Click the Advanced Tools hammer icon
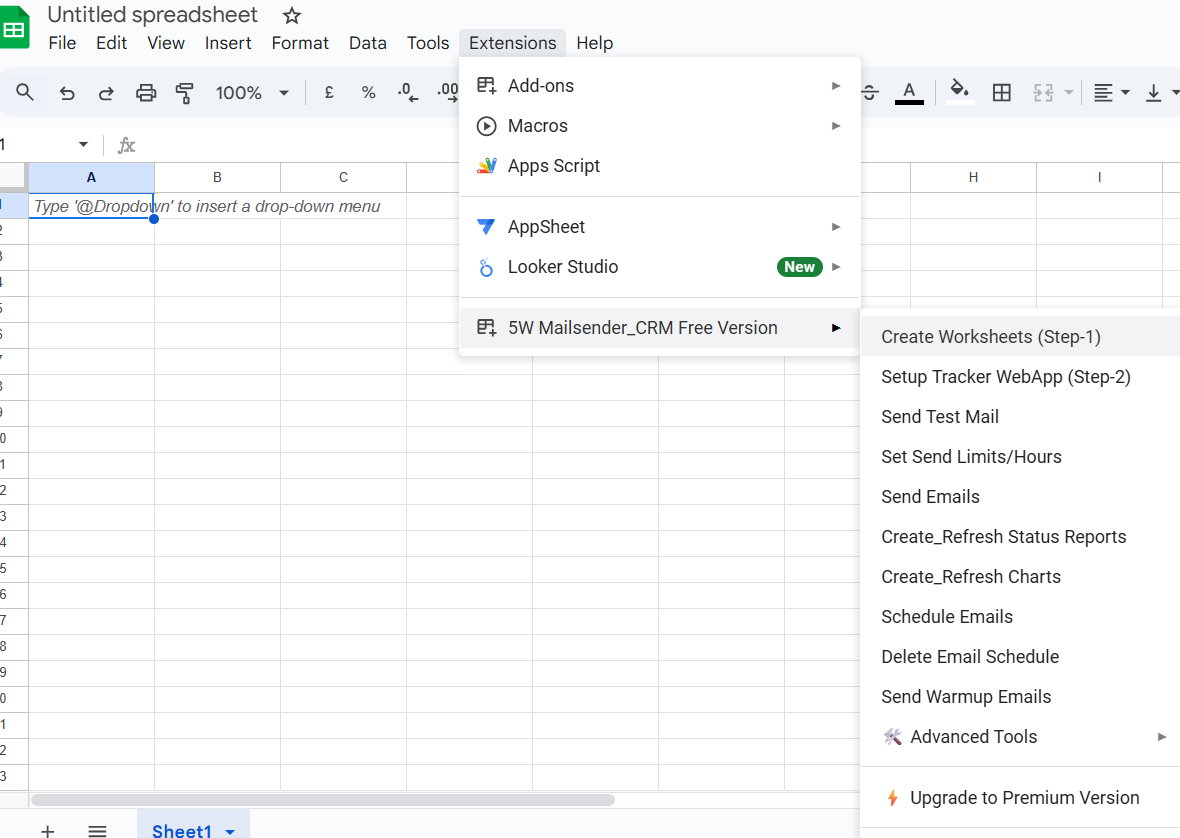Image resolution: width=1180 pixels, height=838 pixels. point(893,736)
